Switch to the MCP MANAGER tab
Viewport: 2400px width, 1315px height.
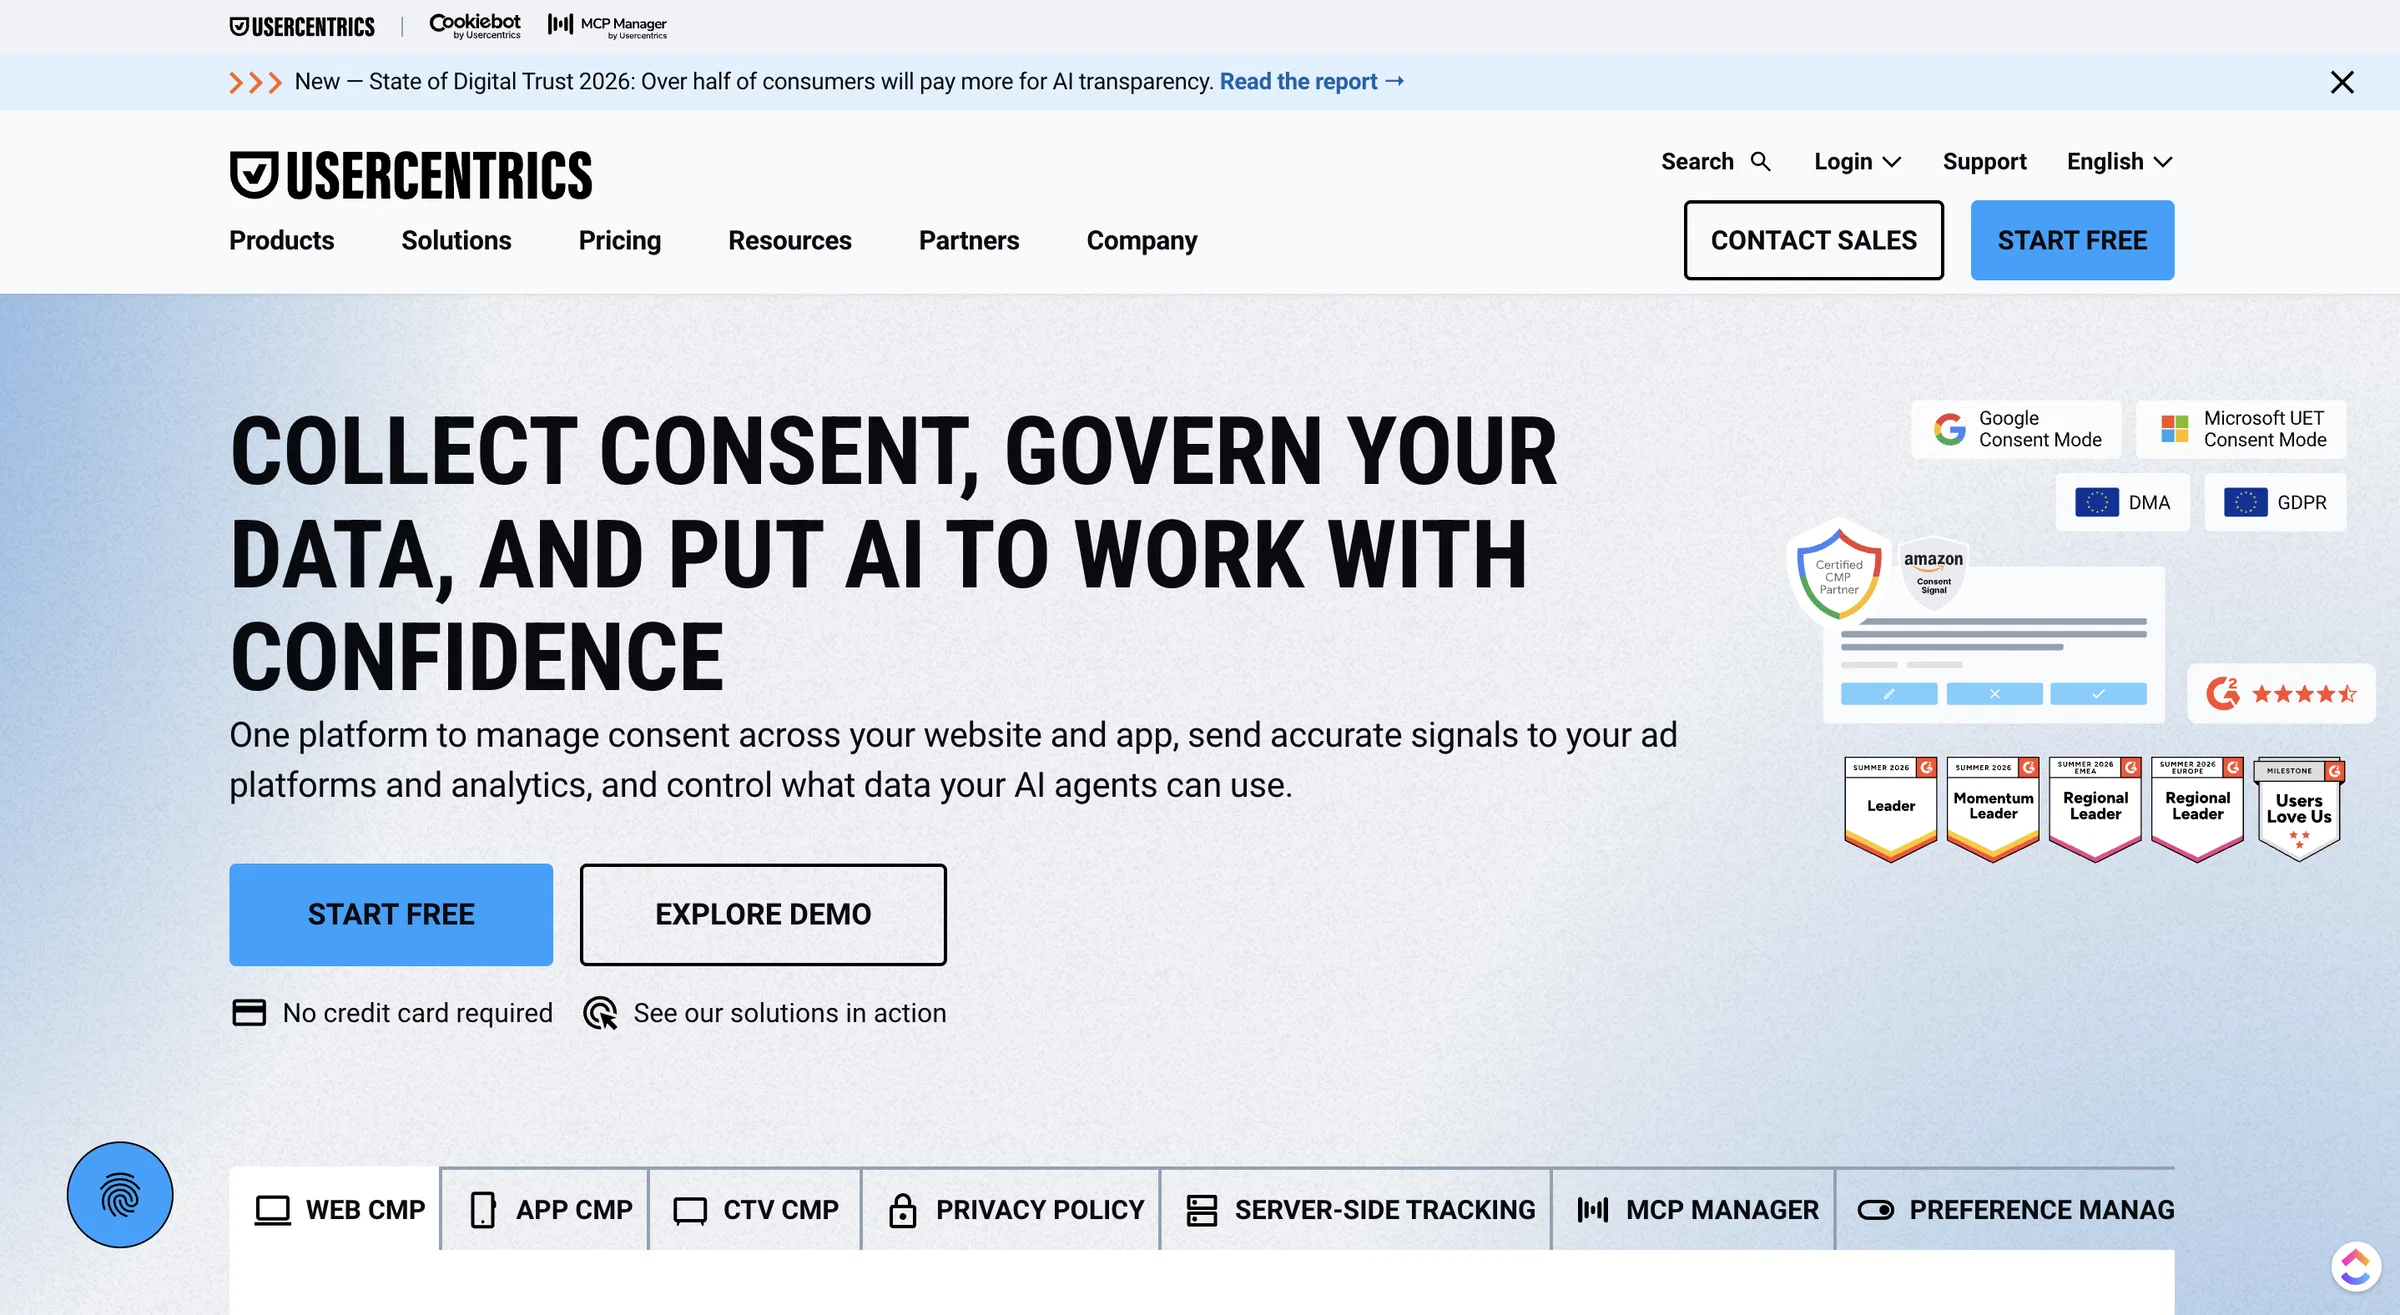pos(1694,1209)
